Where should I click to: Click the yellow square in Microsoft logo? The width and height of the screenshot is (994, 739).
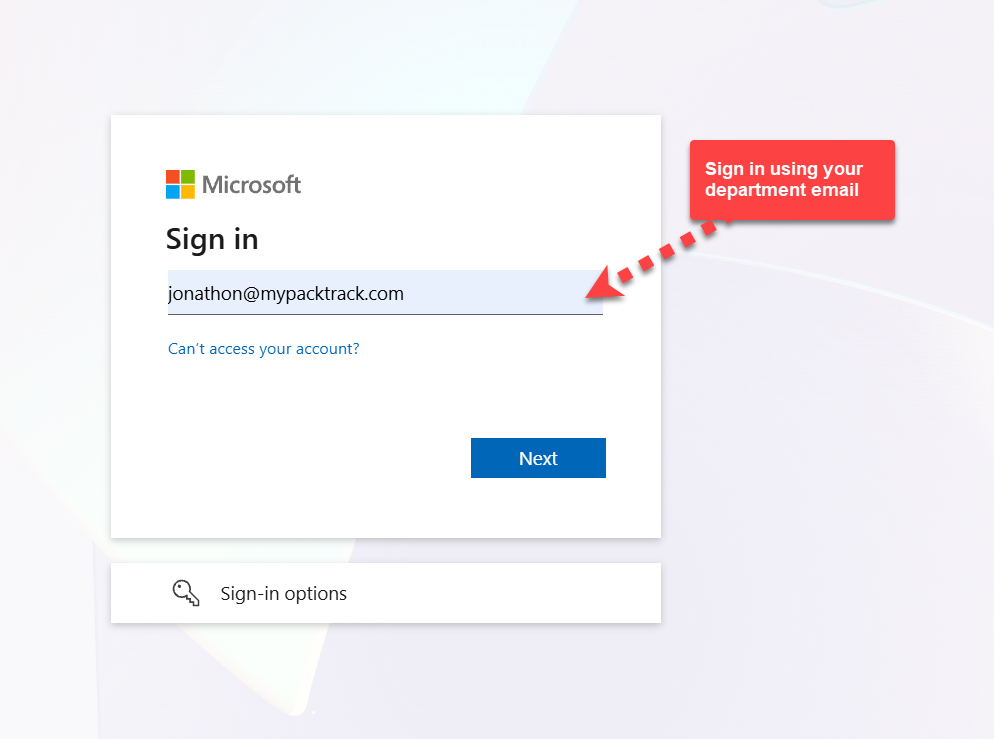pyautogui.click(x=188, y=192)
